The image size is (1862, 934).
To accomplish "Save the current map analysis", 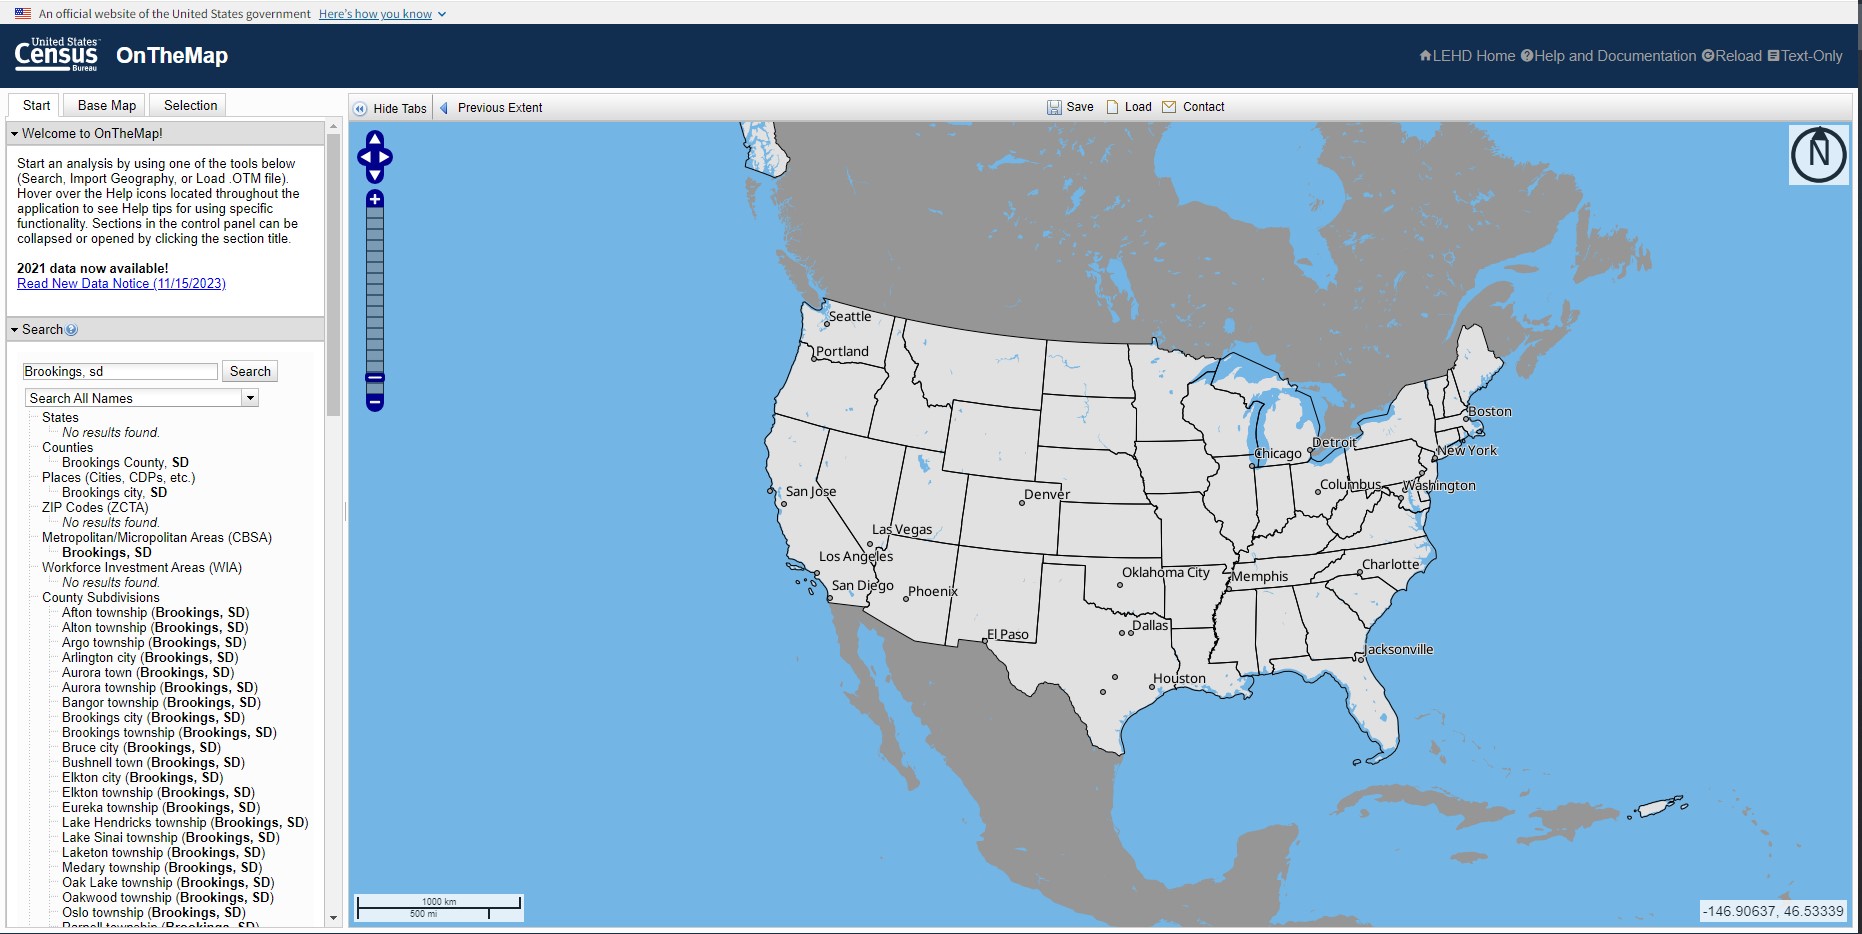I will [x=1070, y=107].
